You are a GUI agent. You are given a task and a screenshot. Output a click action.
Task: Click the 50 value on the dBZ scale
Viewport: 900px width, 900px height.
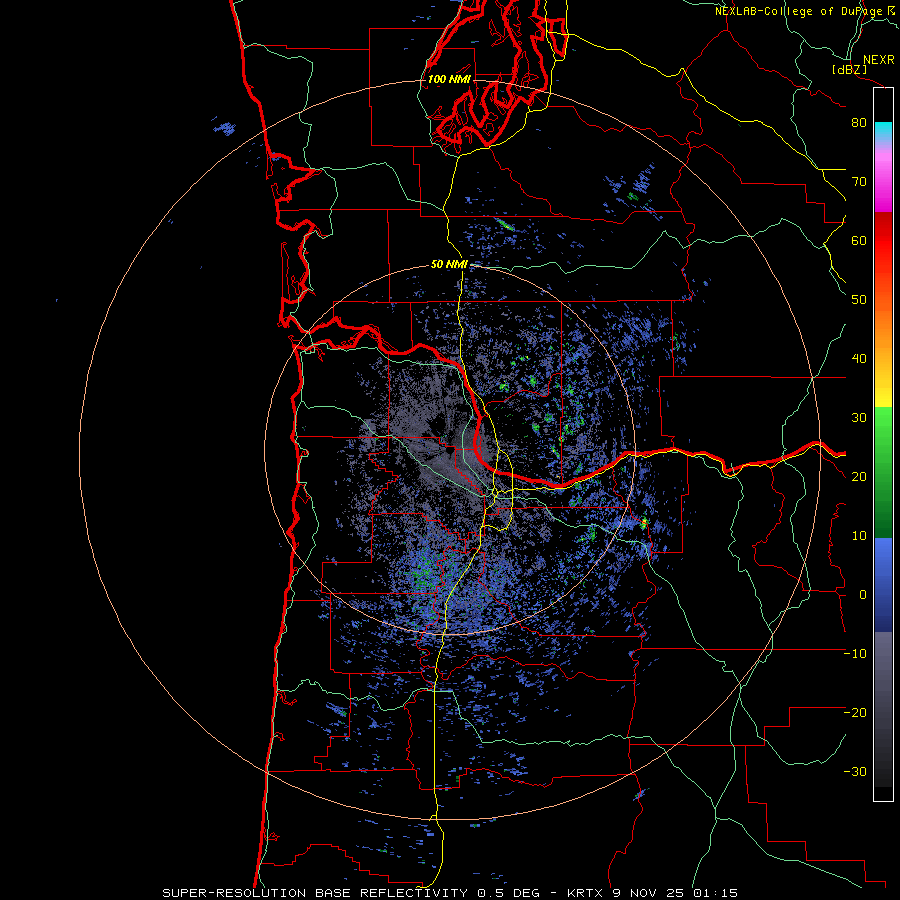coord(859,300)
